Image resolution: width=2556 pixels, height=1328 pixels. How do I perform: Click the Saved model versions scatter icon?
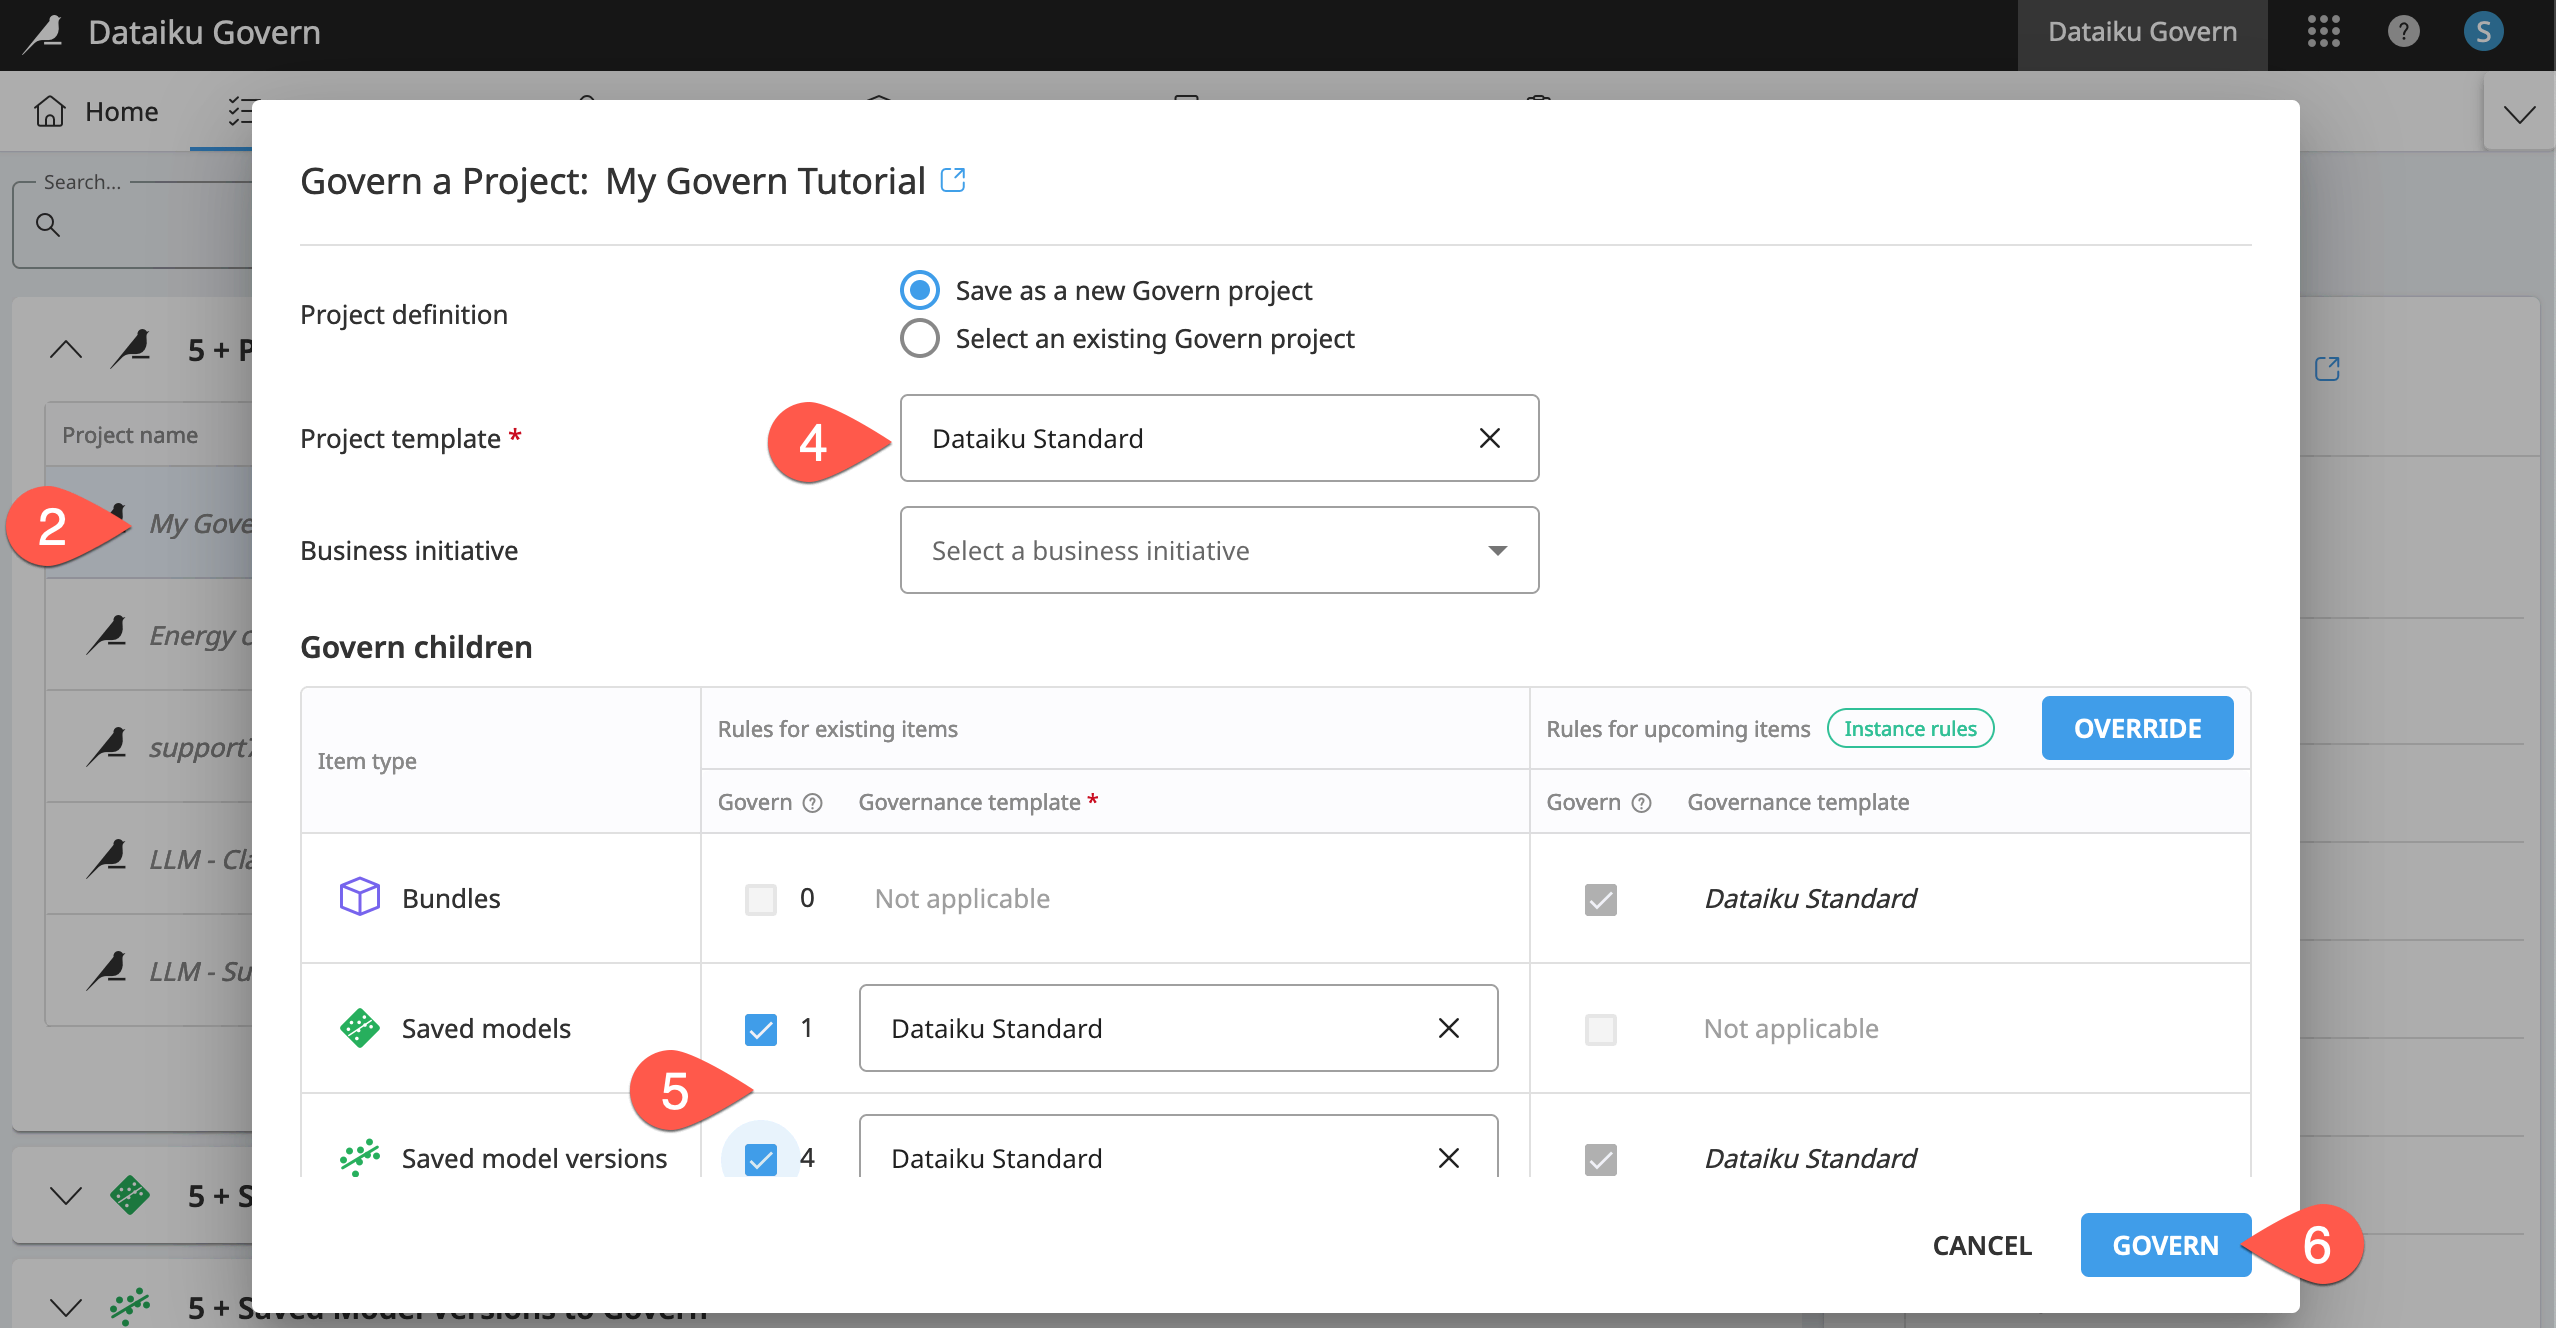click(359, 1157)
